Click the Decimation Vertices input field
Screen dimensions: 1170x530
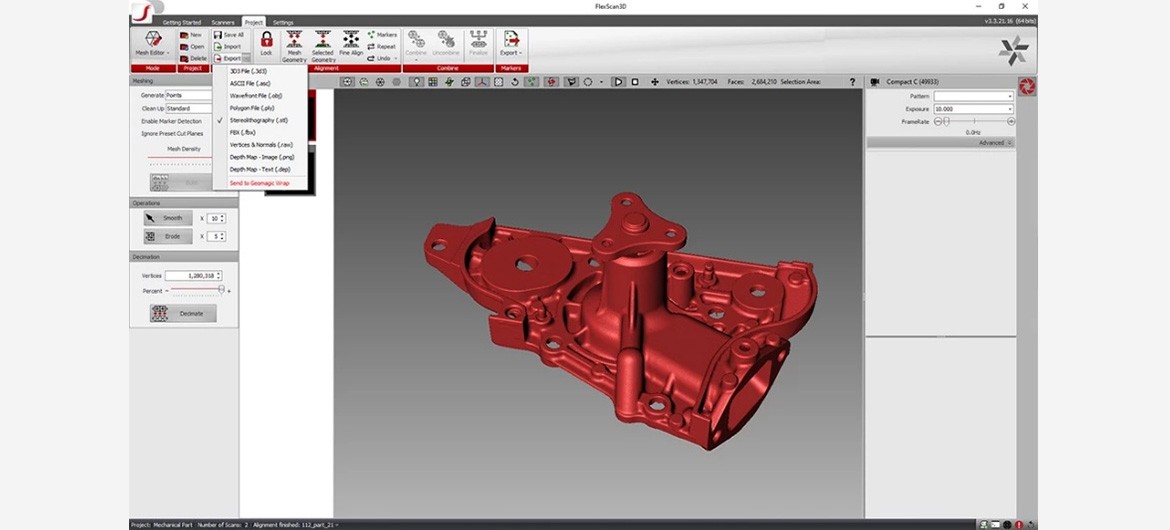tap(190, 276)
